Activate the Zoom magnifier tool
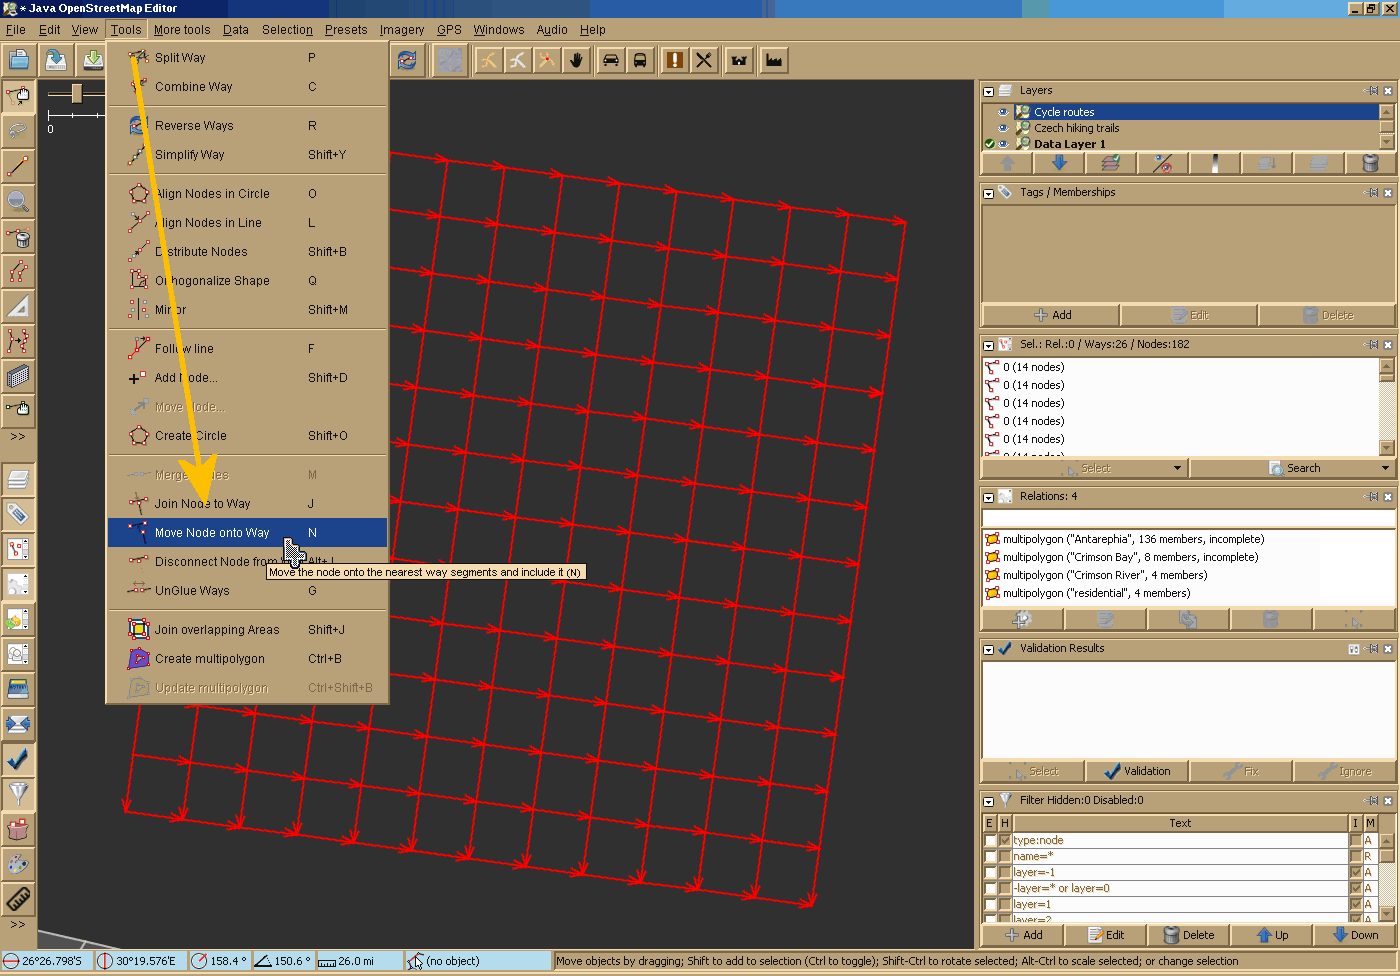The height and width of the screenshot is (976, 1400). [18, 201]
